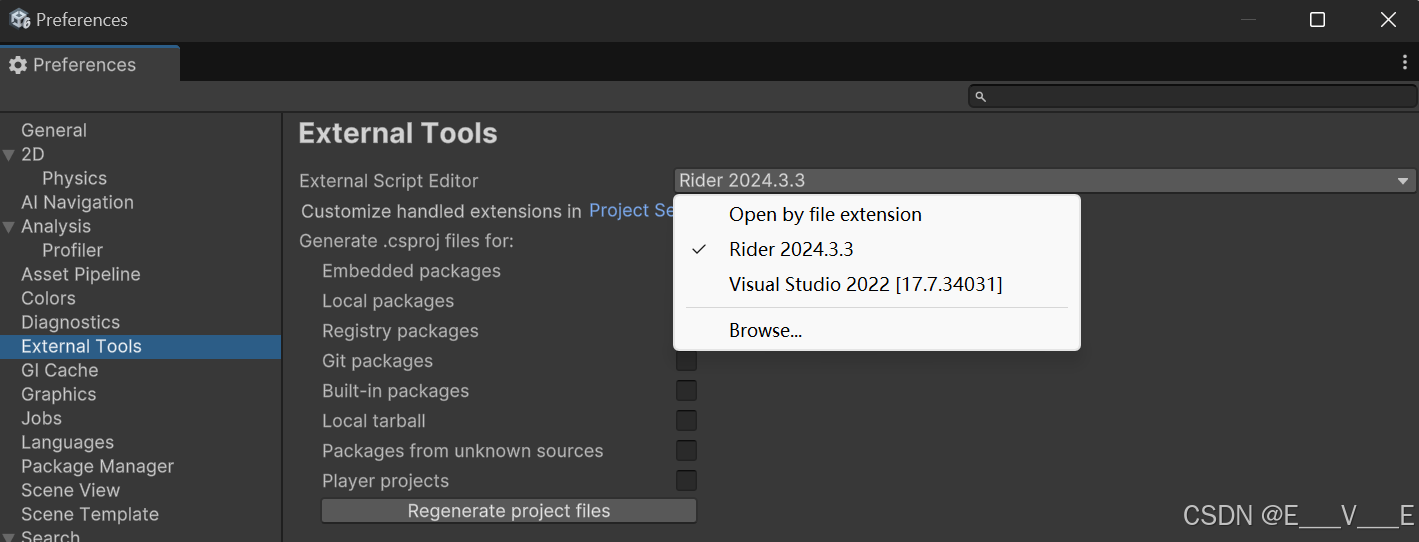The image size is (1419, 542).
Task: Open Profiler preferences
Action: (72, 251)
